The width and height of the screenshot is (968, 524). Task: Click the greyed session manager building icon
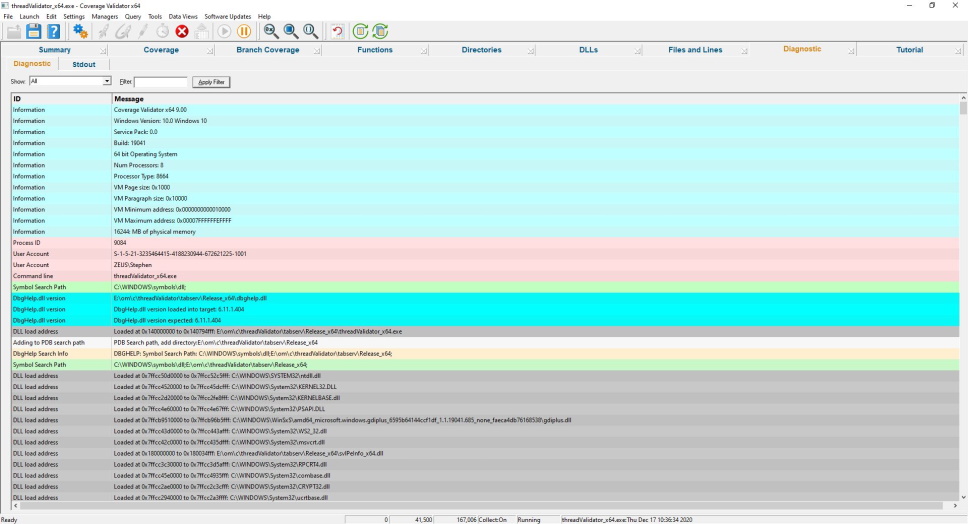pyautogui.click(x=202, y=31)
